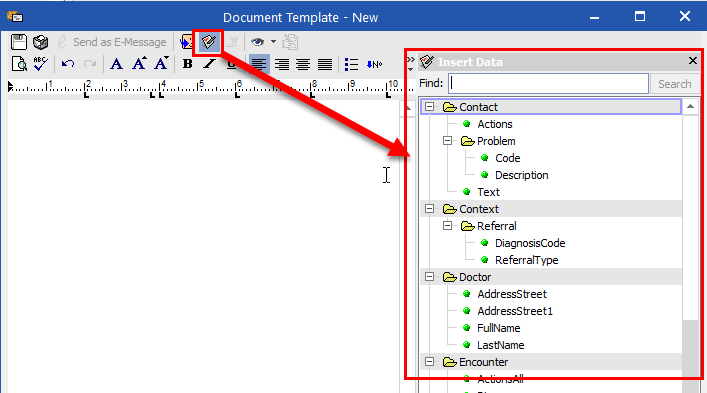Click the Search button
Screen dimensions: 707x393
click(x=674, y=84)
